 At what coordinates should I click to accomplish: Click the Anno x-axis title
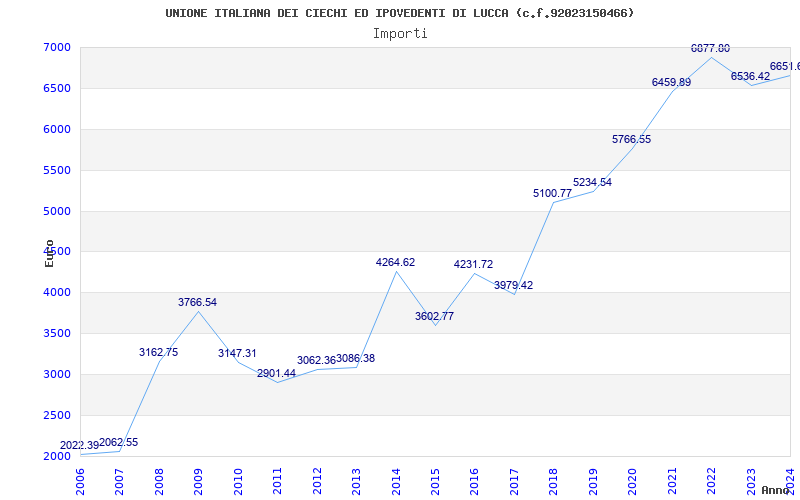pyautogui.click(x=777, y=490)
